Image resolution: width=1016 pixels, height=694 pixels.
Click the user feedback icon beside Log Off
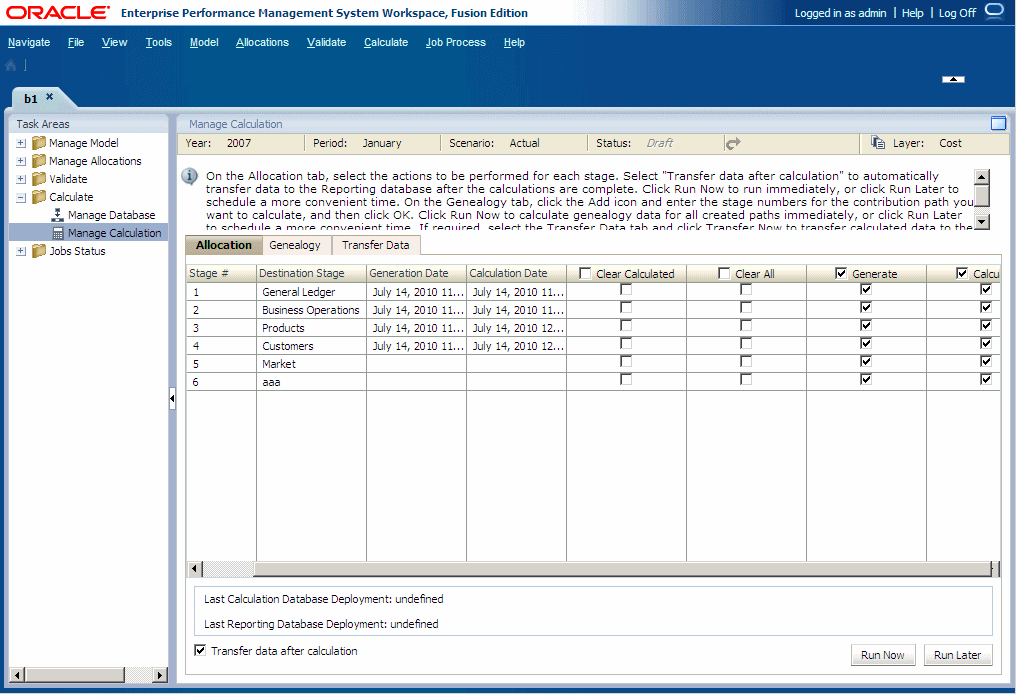coord(995,13)
